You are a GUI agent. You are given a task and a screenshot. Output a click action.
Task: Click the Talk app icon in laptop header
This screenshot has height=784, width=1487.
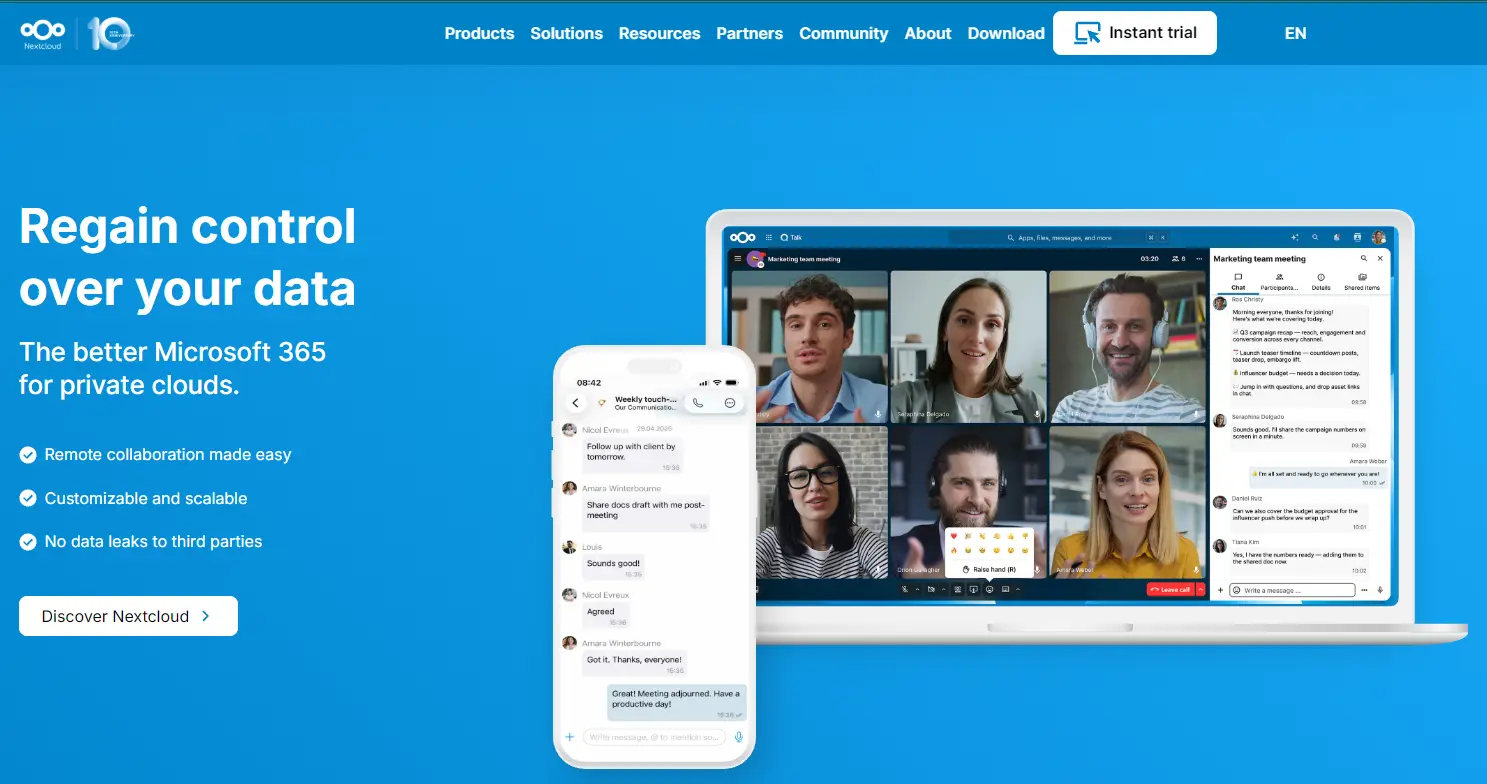point(785,237)
